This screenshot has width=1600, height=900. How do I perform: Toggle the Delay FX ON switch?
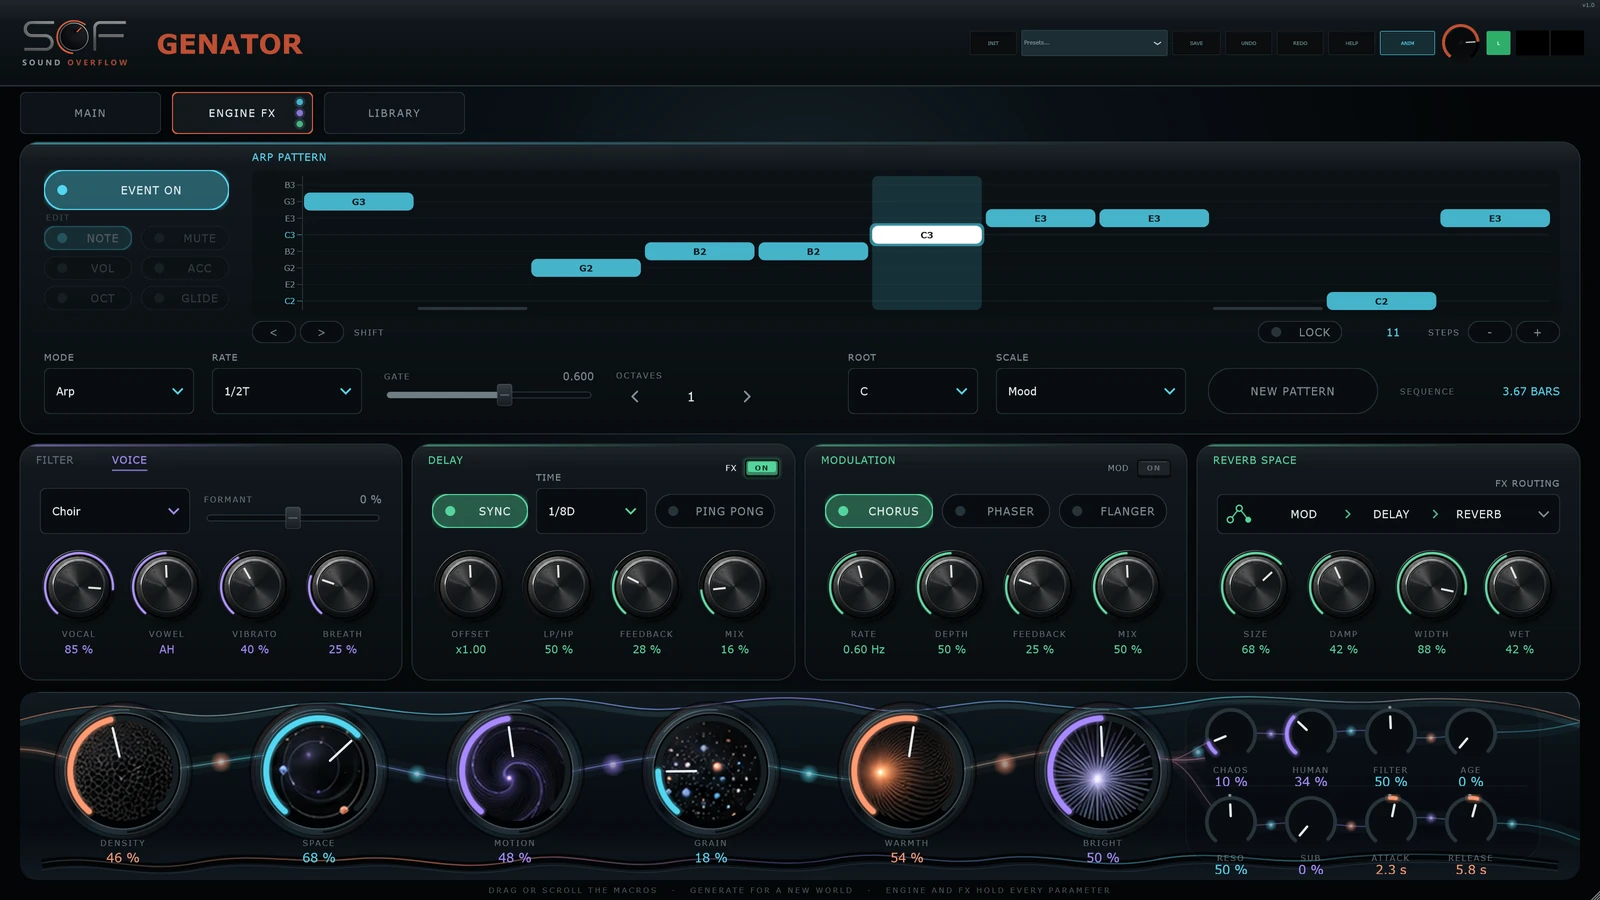click(761, 468)
